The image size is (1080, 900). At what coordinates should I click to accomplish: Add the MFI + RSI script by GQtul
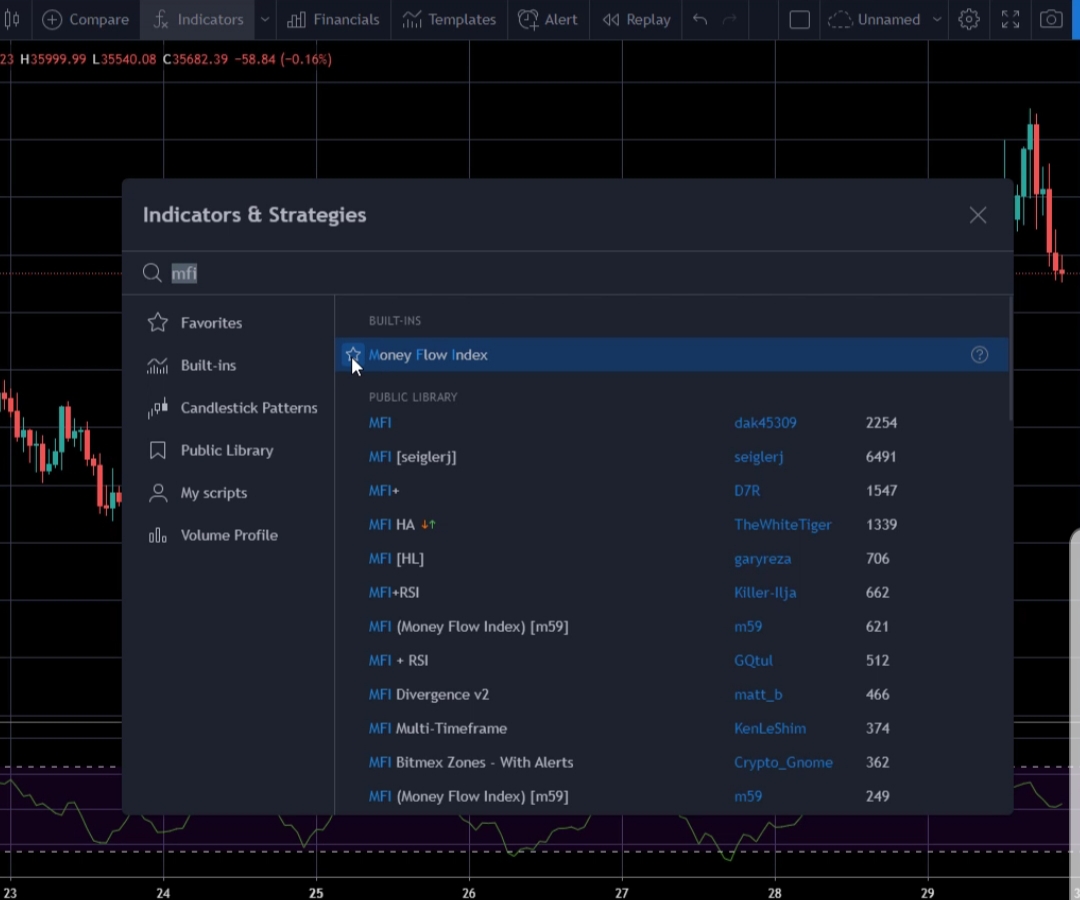pyautogui.click(x=398, y=660)
